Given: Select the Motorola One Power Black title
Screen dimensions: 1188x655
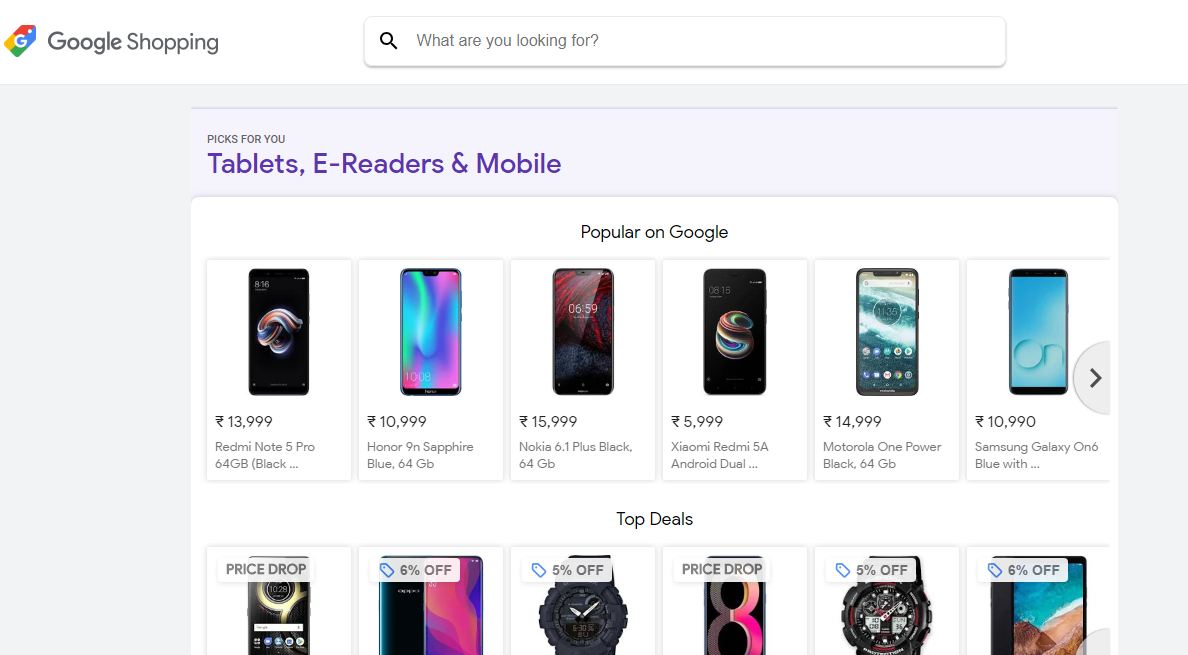Looking at the screenshot, I should (x=882, y=455).
